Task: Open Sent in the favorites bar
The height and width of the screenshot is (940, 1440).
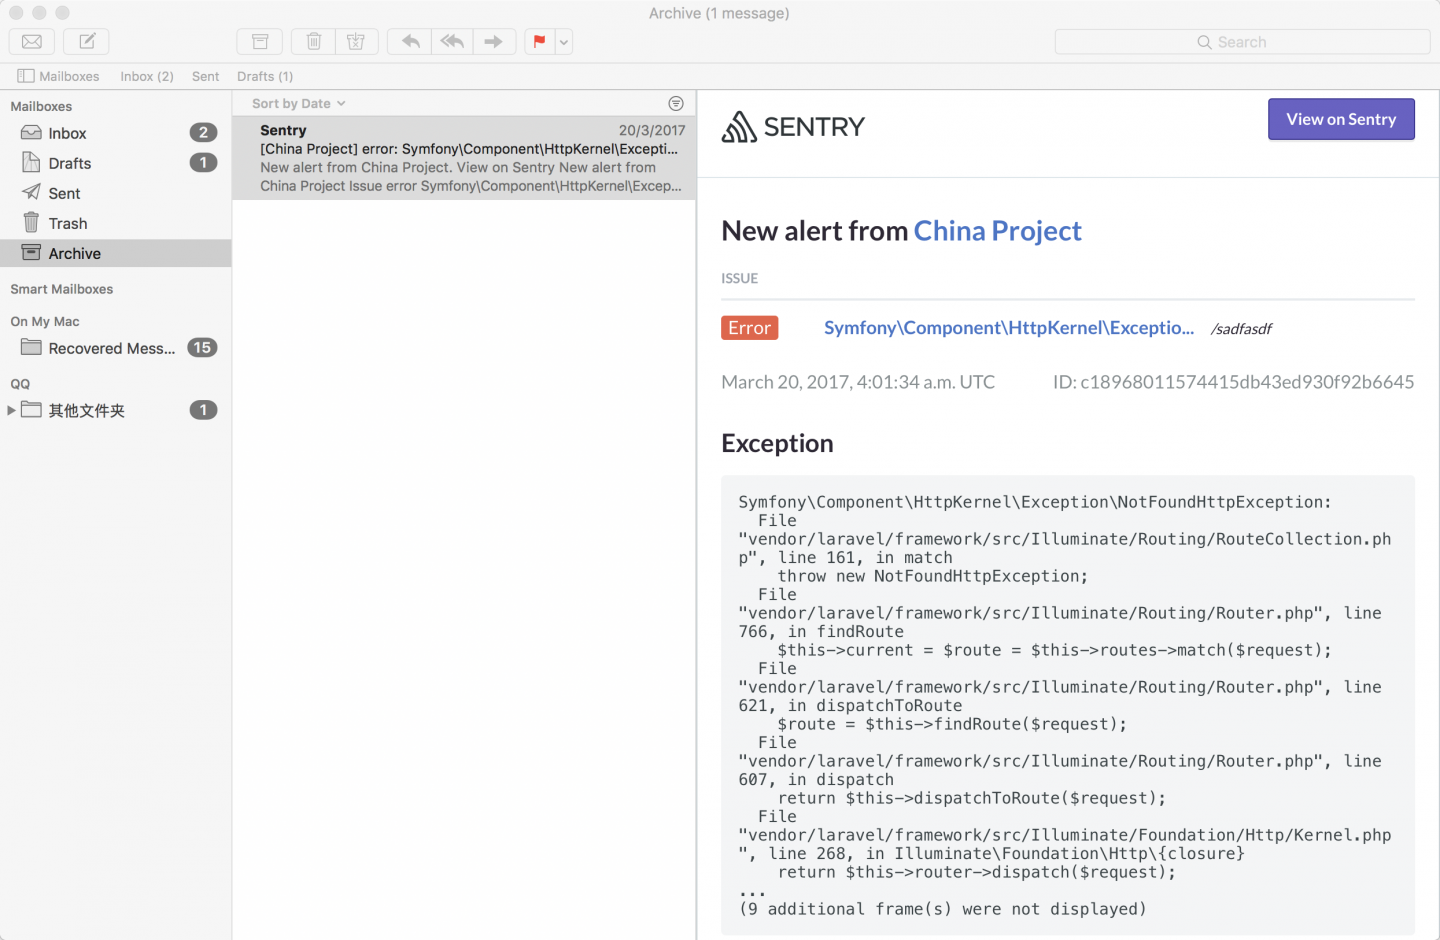Action: (x=205, y=76)
